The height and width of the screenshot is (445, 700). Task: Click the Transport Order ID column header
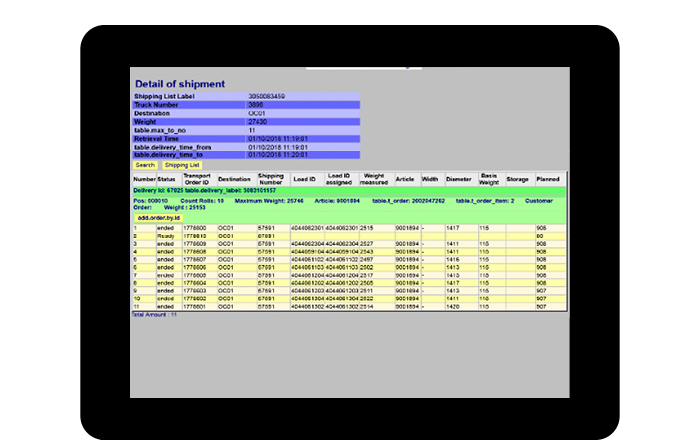[196, 179]
